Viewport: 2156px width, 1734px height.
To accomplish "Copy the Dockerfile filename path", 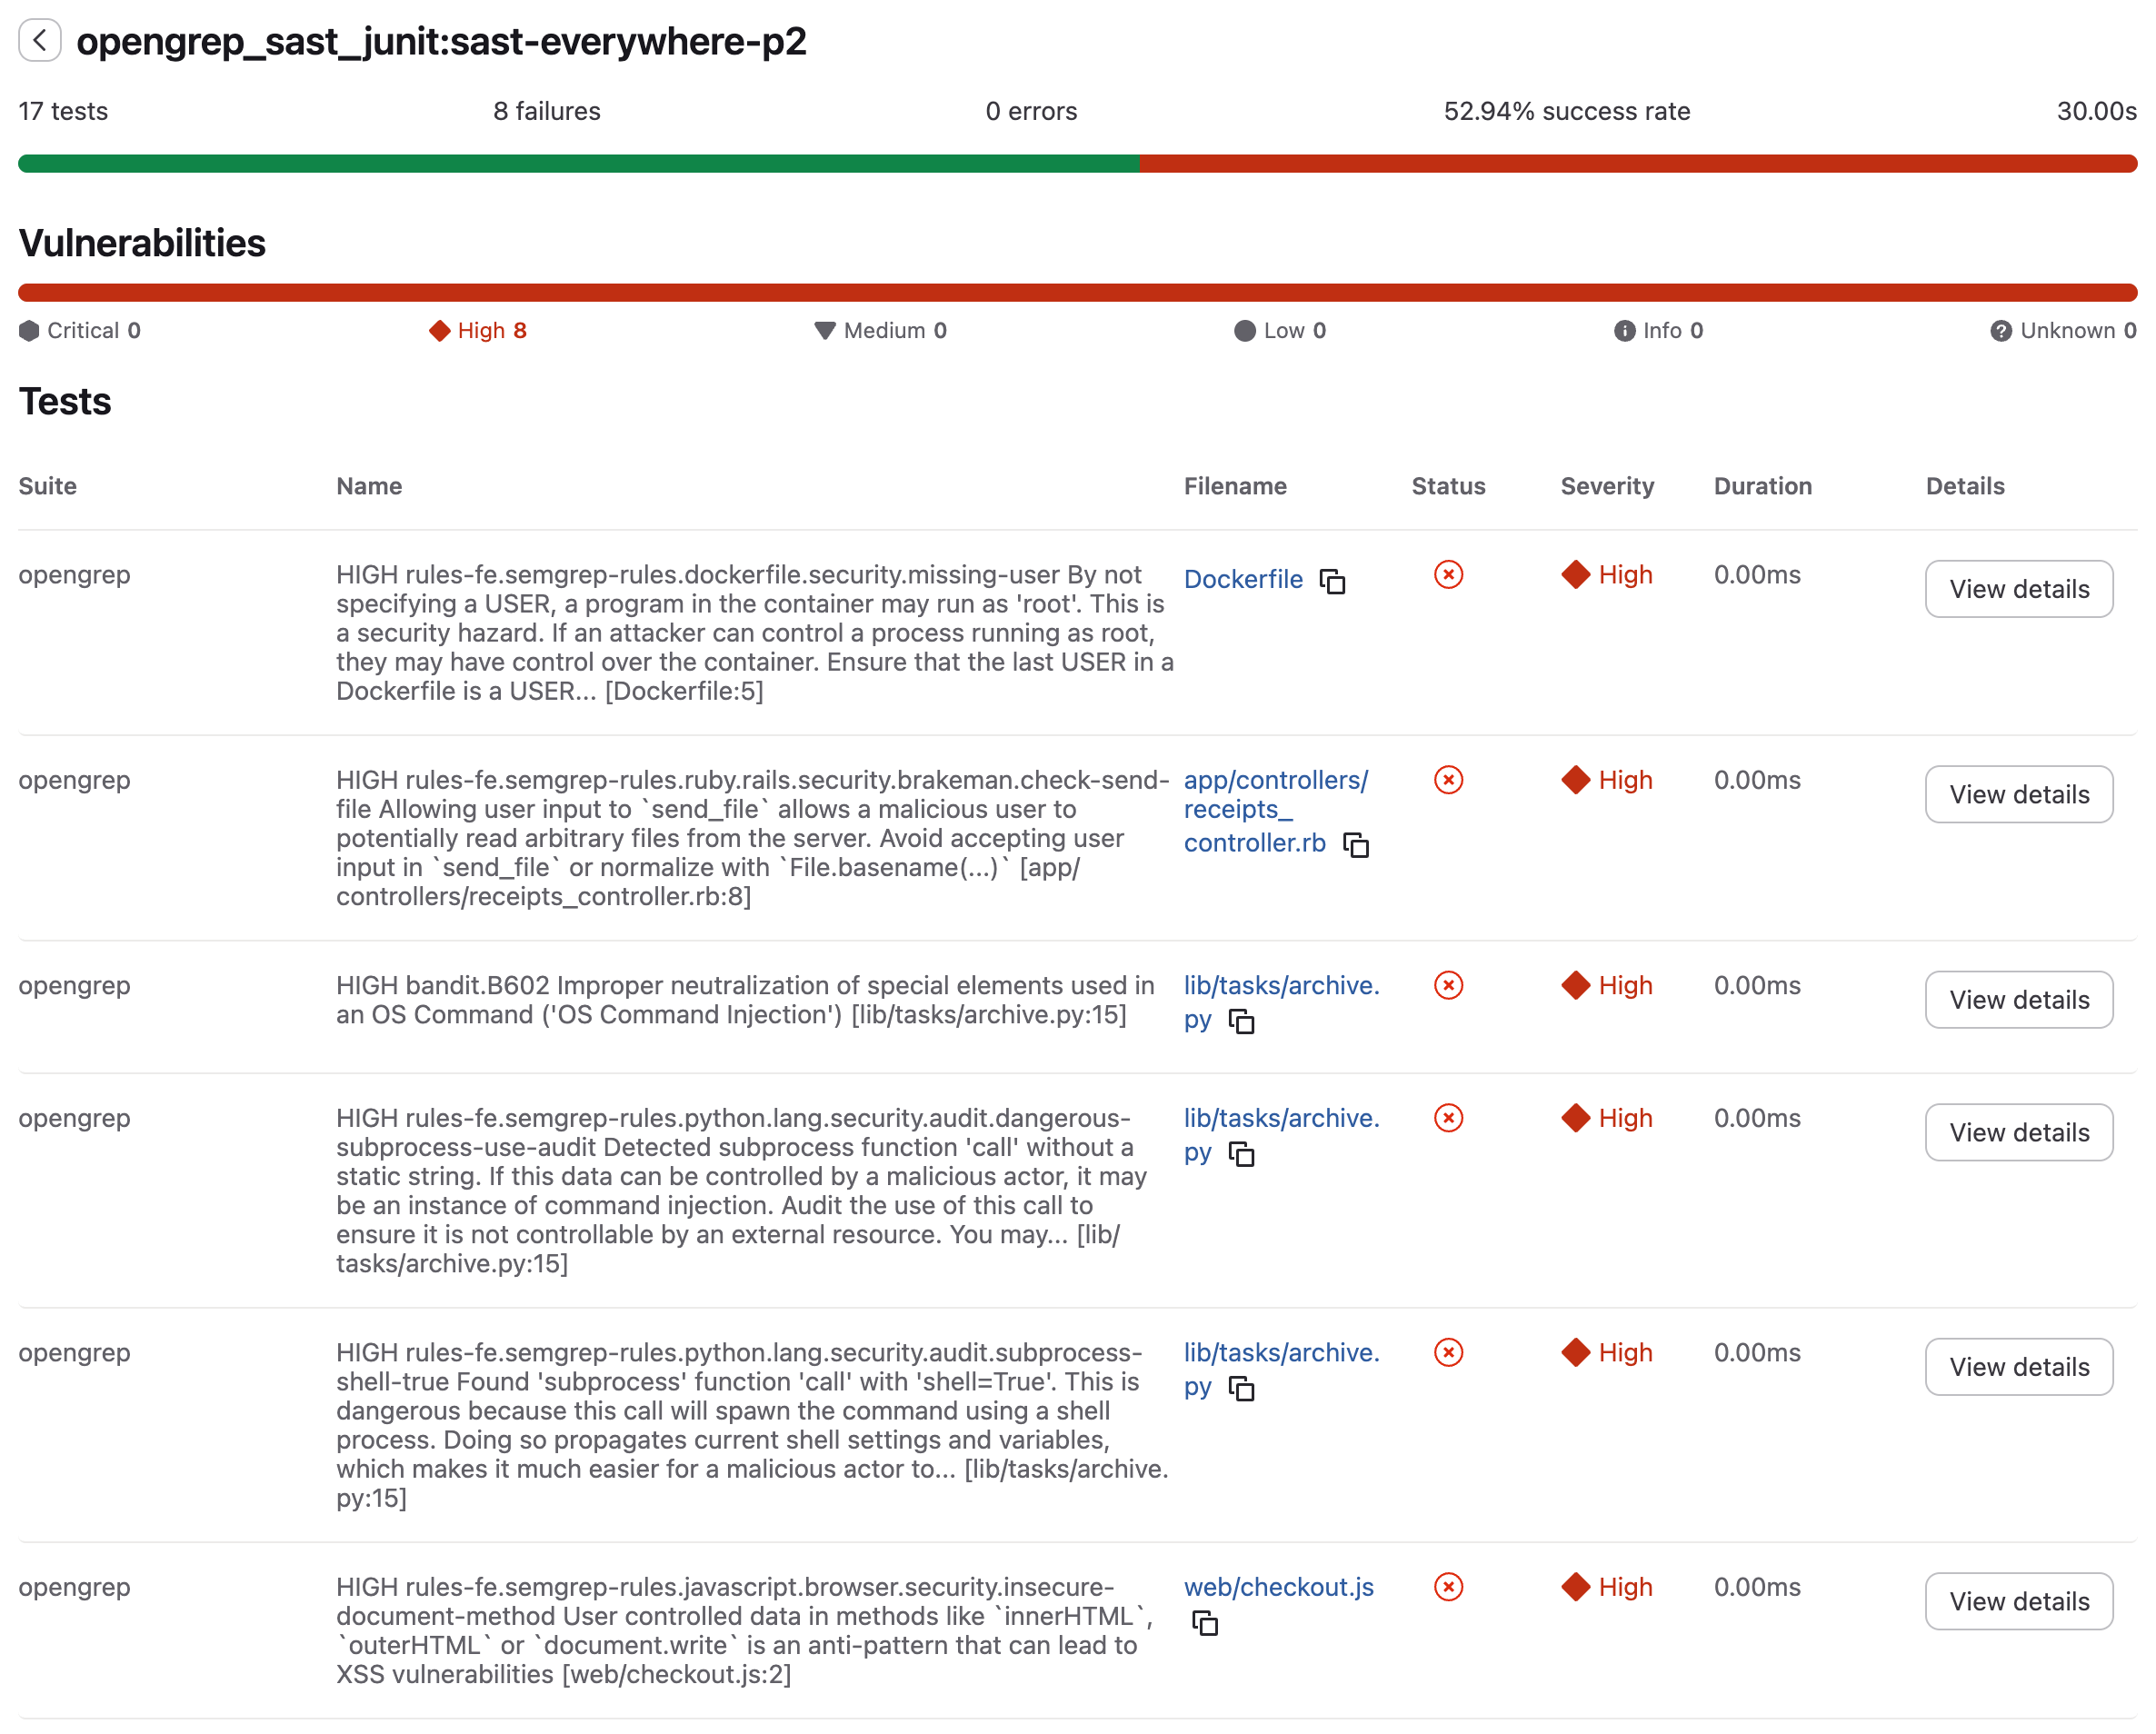I will click(x=1333, y=581).
